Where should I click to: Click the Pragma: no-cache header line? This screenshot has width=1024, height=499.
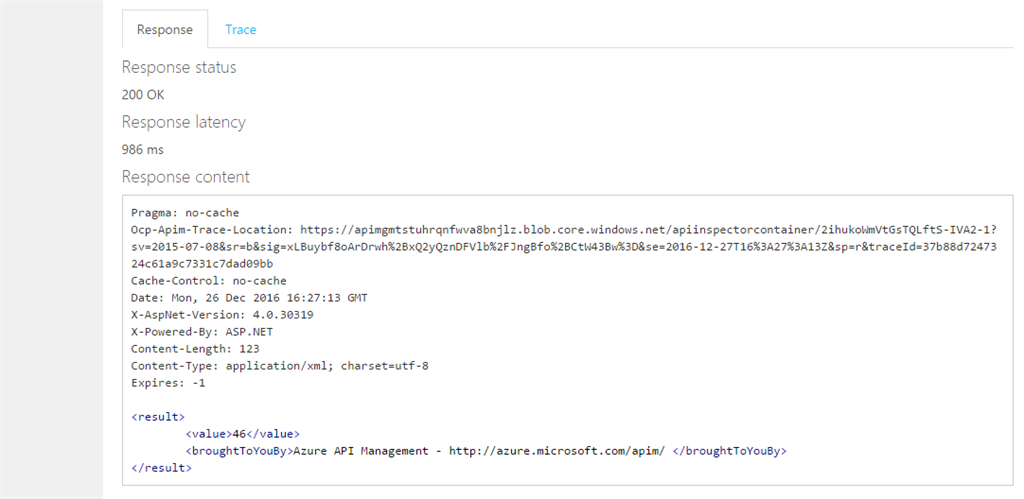185,213
